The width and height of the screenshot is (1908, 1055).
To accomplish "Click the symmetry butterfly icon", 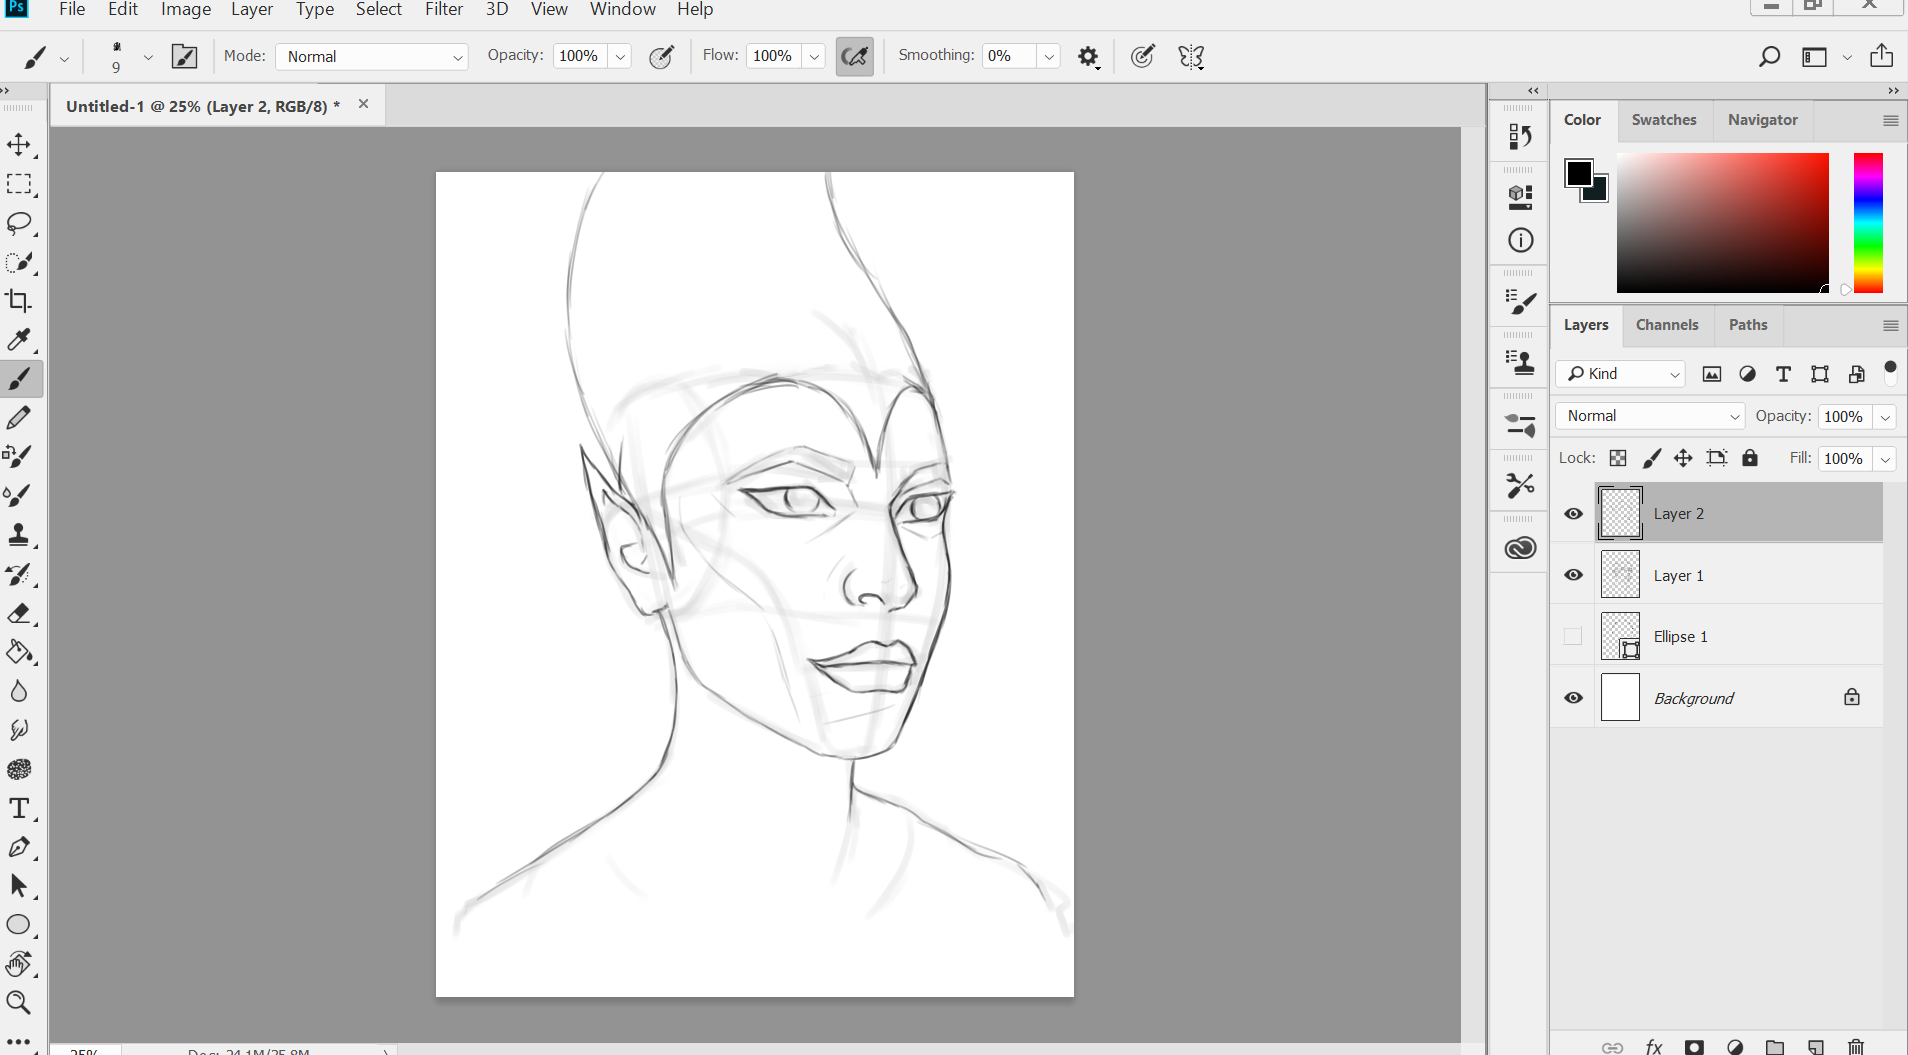I will coord(1191,57).
